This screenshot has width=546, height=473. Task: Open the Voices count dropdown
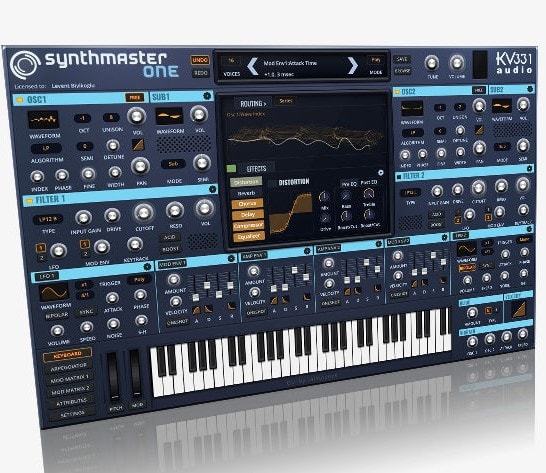tap(231, 61)
